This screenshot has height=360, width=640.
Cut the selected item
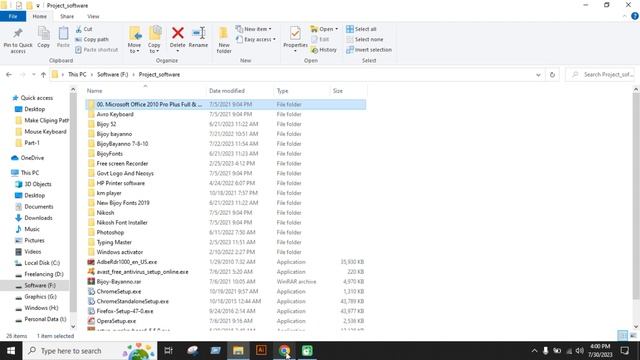pyautogui.click(x=84, y=29)
